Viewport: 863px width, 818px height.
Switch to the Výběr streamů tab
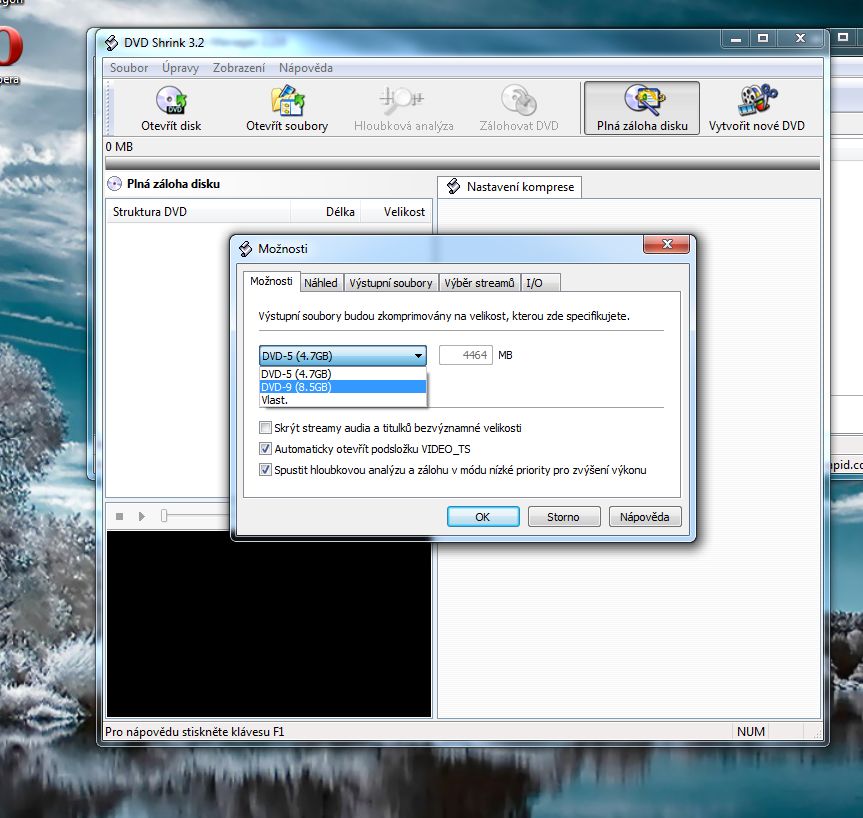point(479,283)
